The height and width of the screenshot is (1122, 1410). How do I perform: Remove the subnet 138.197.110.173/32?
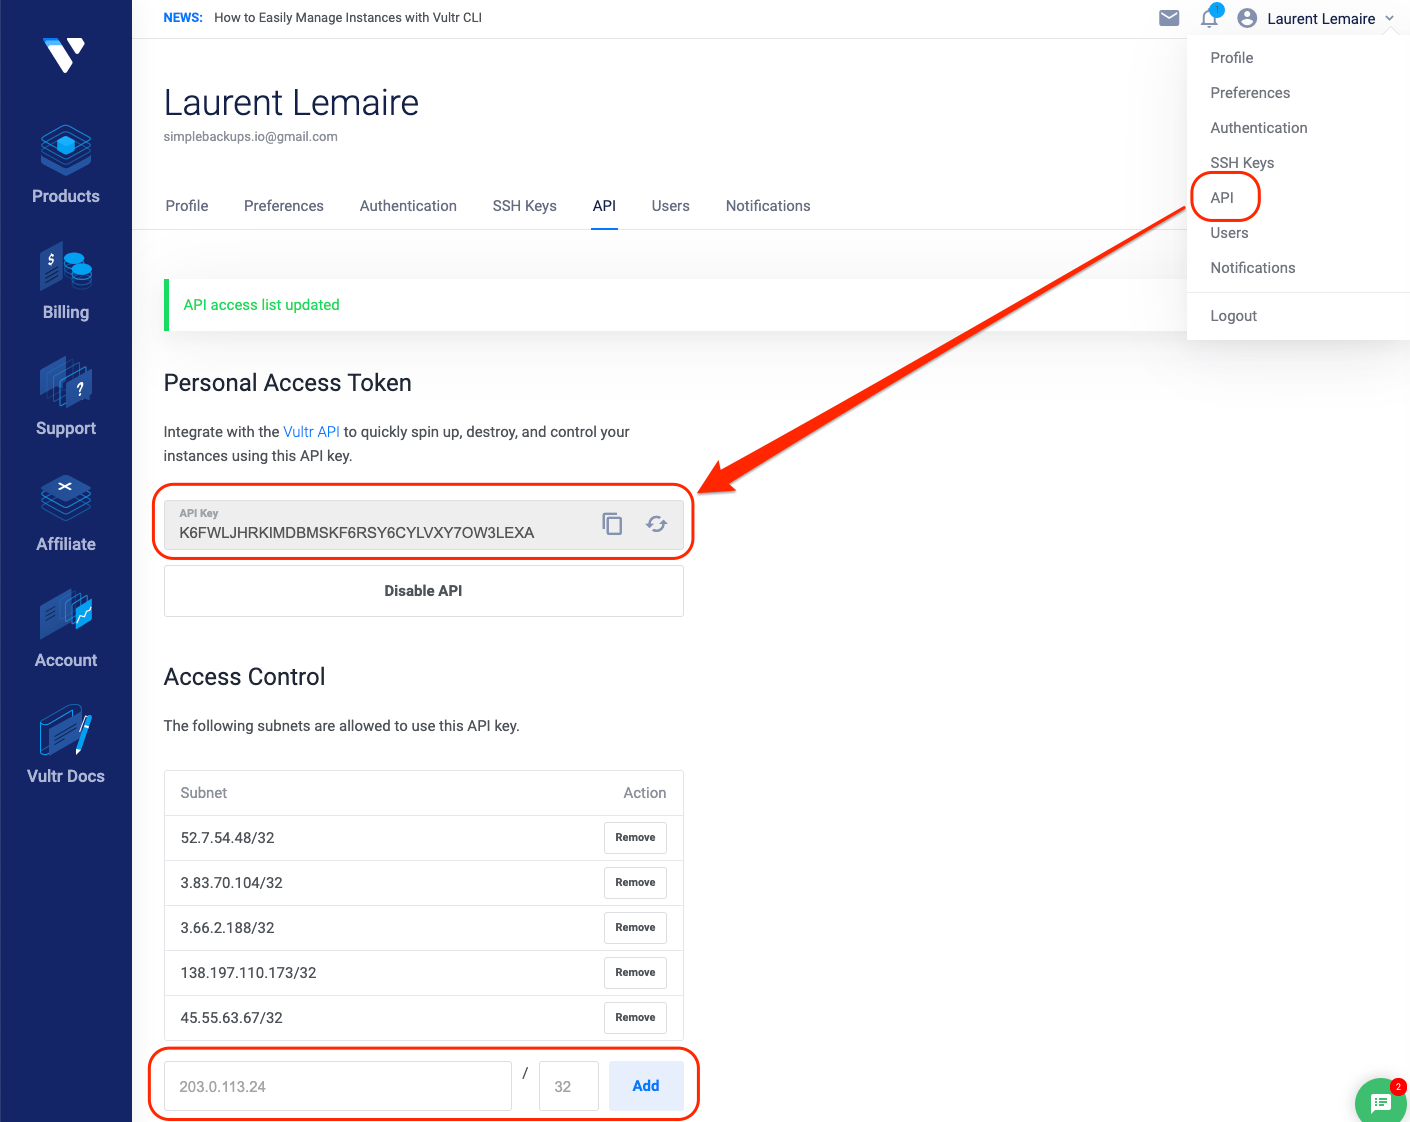point(635,972)
